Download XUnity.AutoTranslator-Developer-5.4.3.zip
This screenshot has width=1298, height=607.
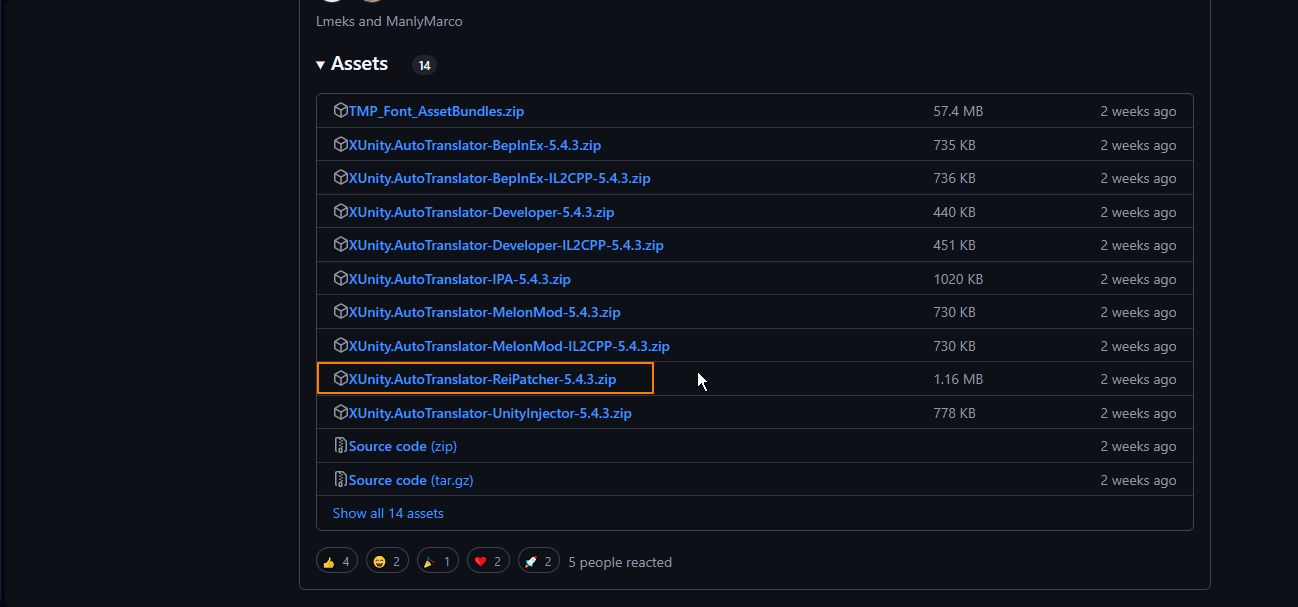(481, 212)
